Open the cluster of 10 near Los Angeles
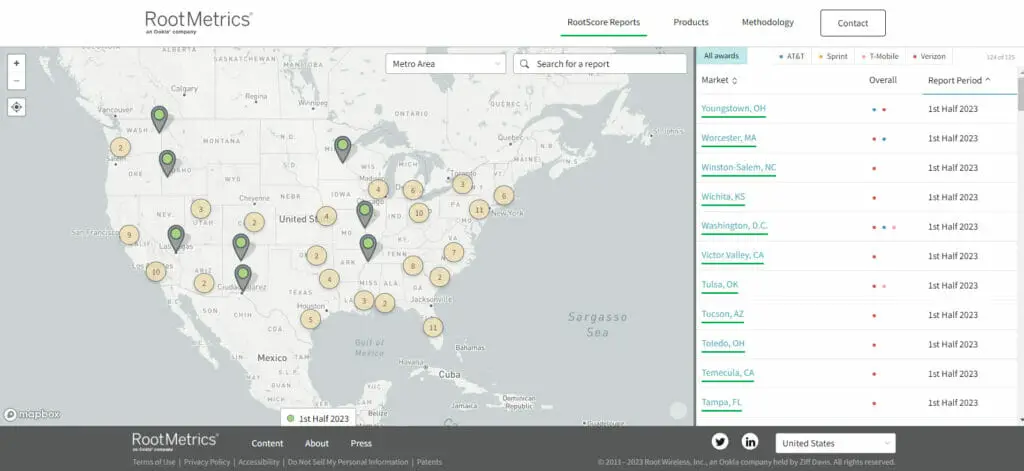 pos(155,271)
